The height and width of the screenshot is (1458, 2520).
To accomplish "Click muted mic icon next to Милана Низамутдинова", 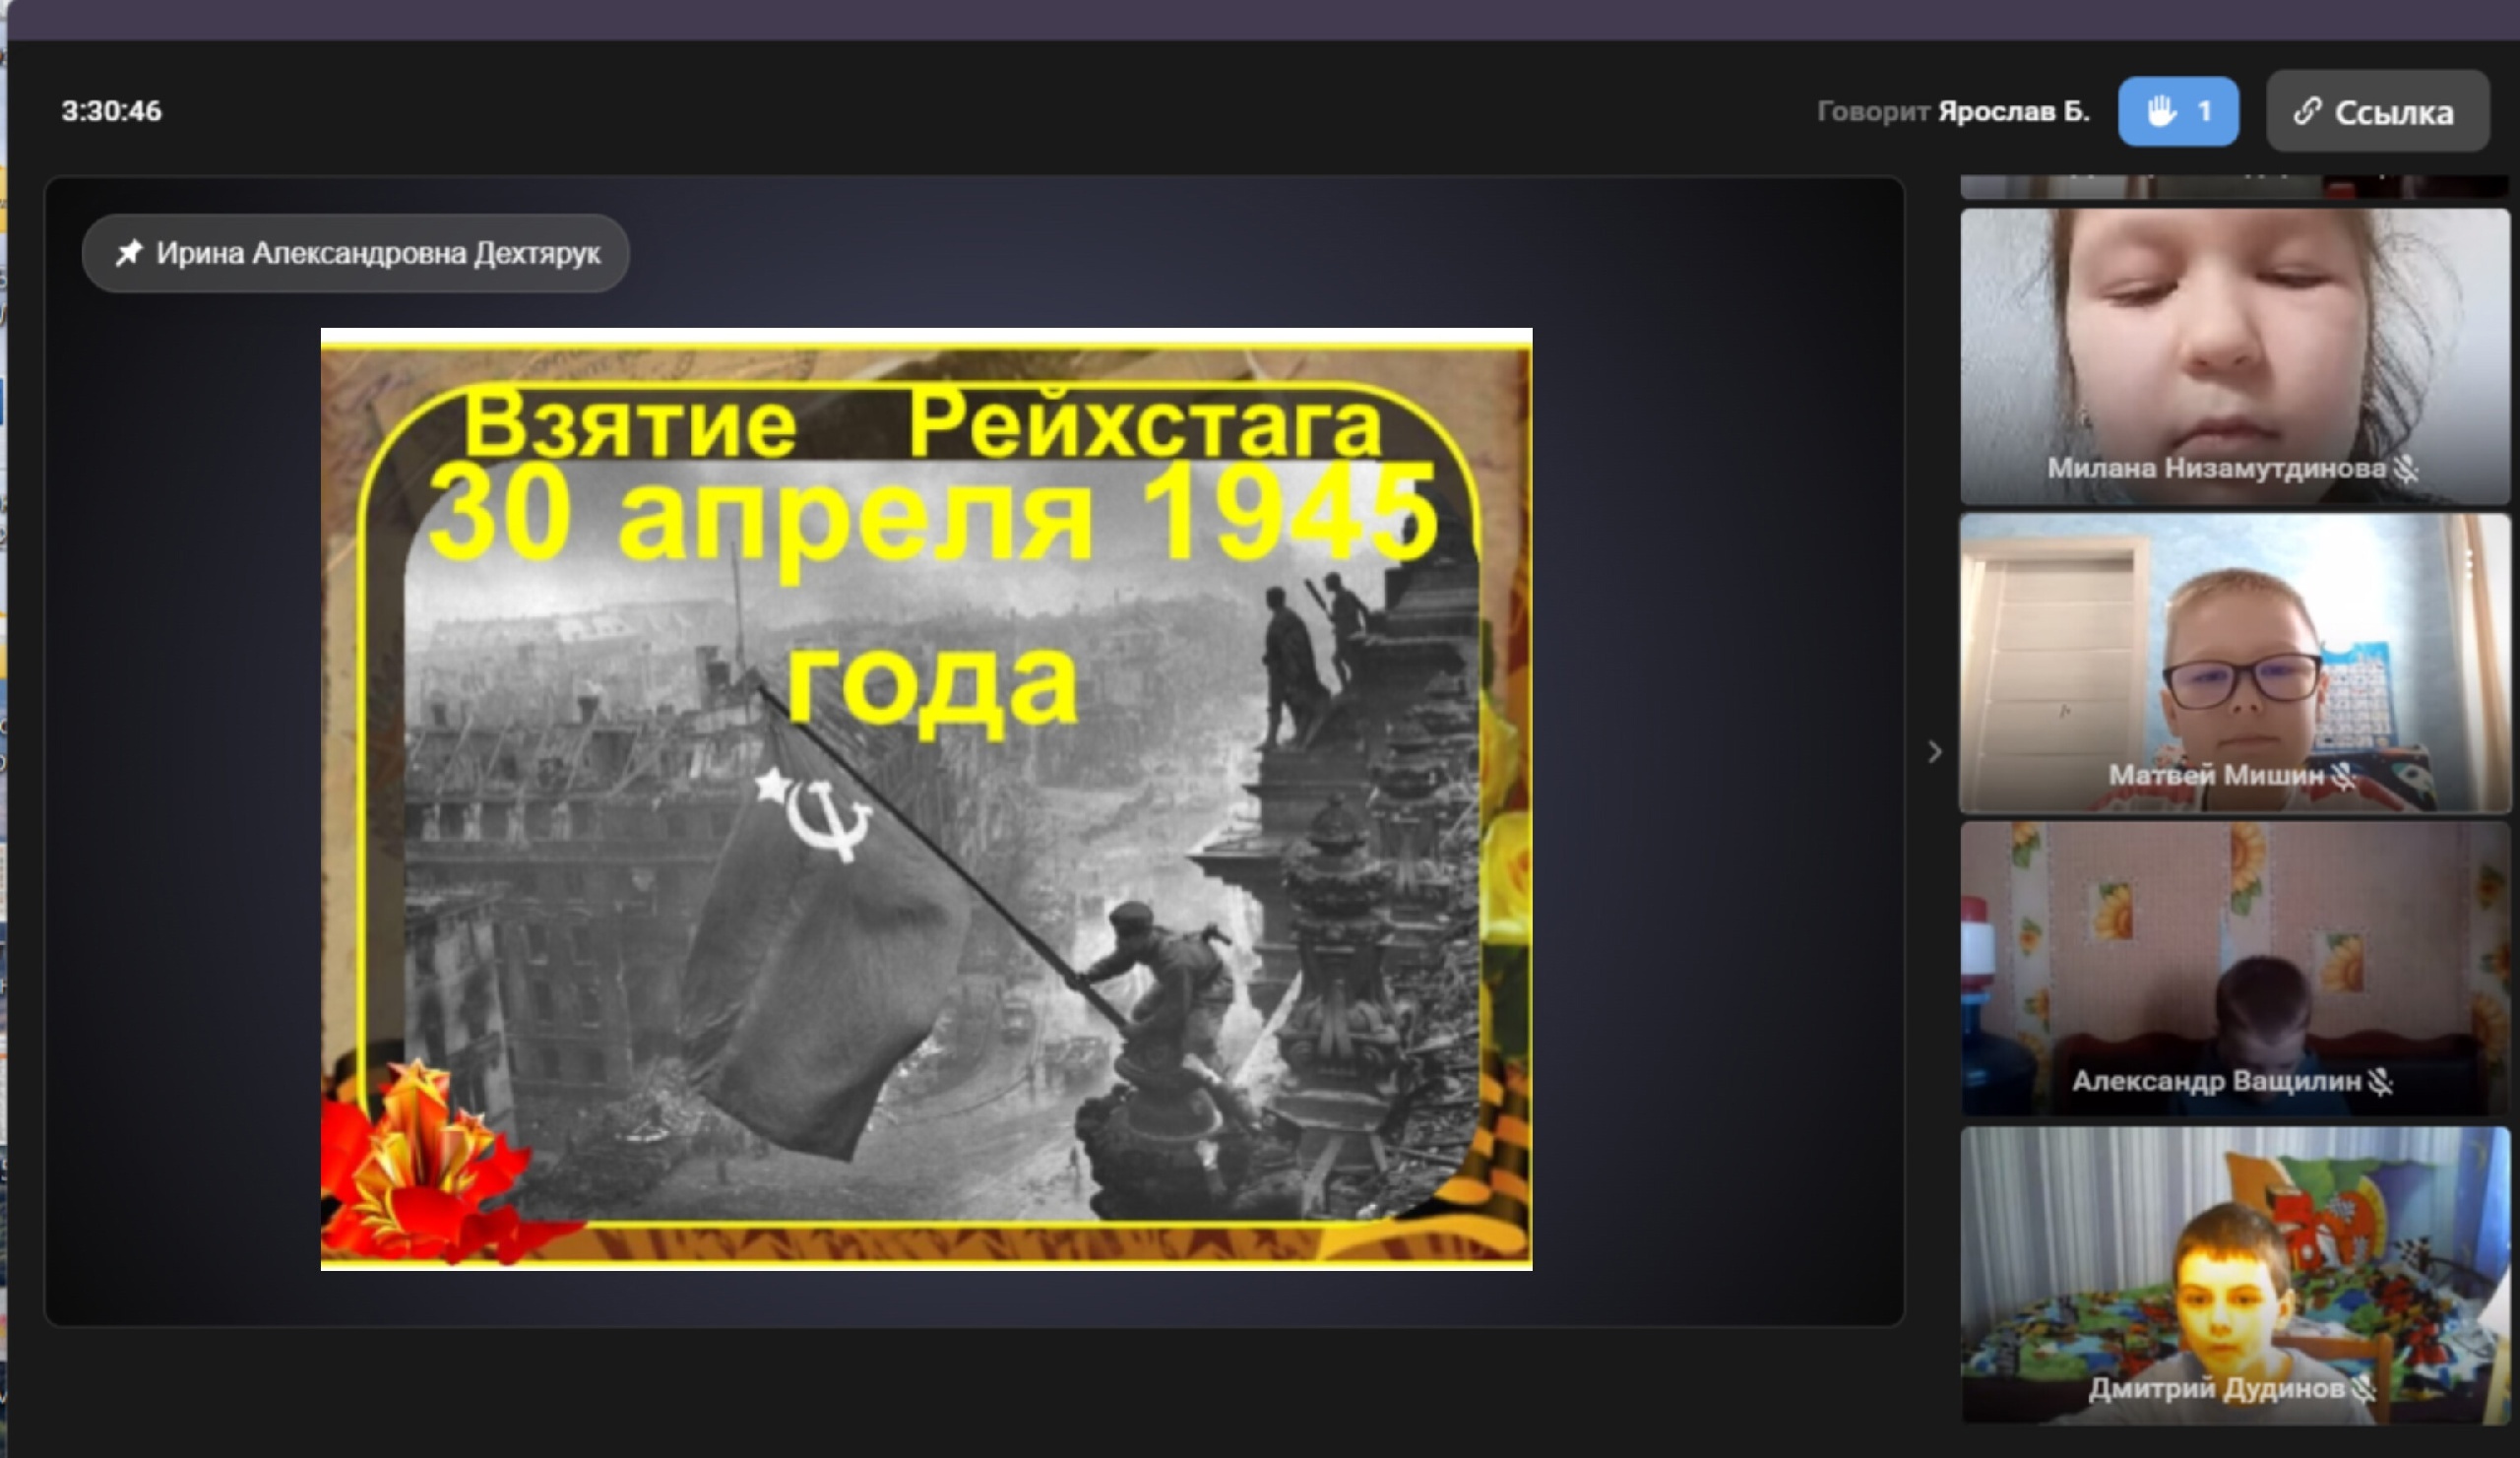I will tap(2406, 468).
